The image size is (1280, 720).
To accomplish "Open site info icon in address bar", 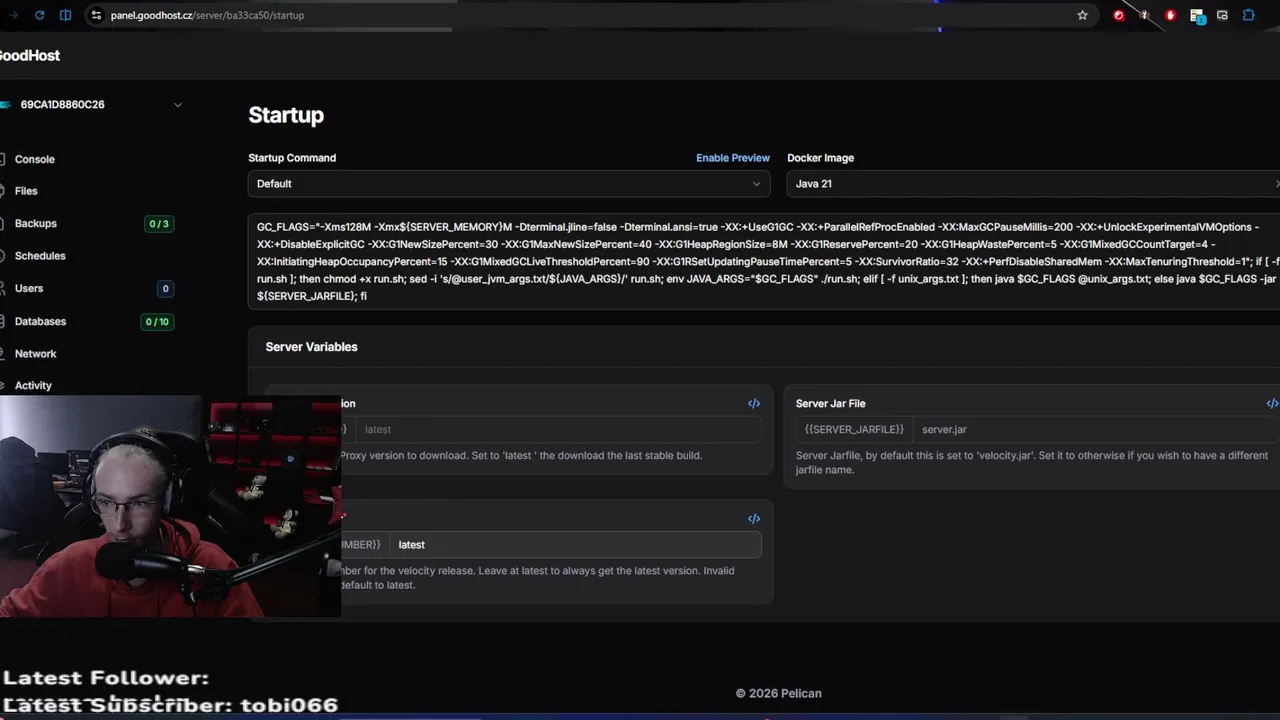I will point(96,15).
